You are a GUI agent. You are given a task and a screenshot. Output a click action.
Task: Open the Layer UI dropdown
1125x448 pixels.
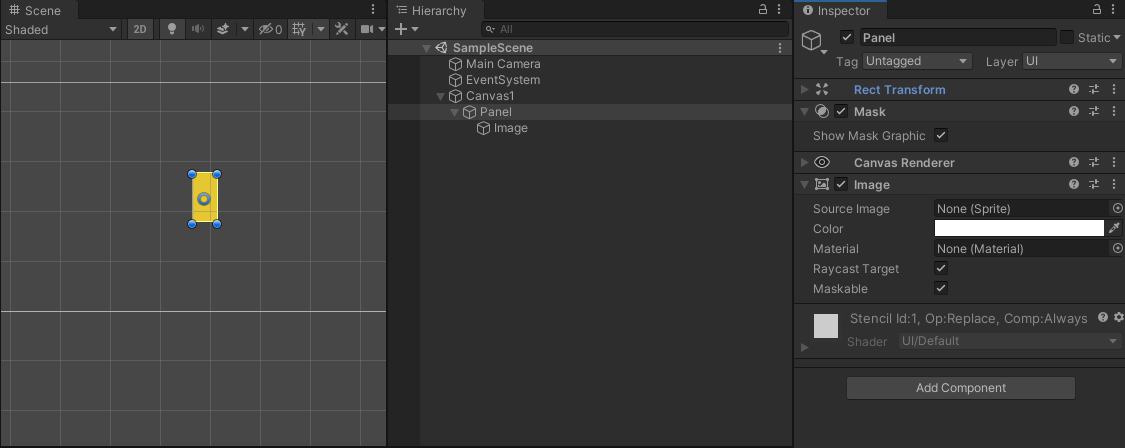pos(1072,61)
